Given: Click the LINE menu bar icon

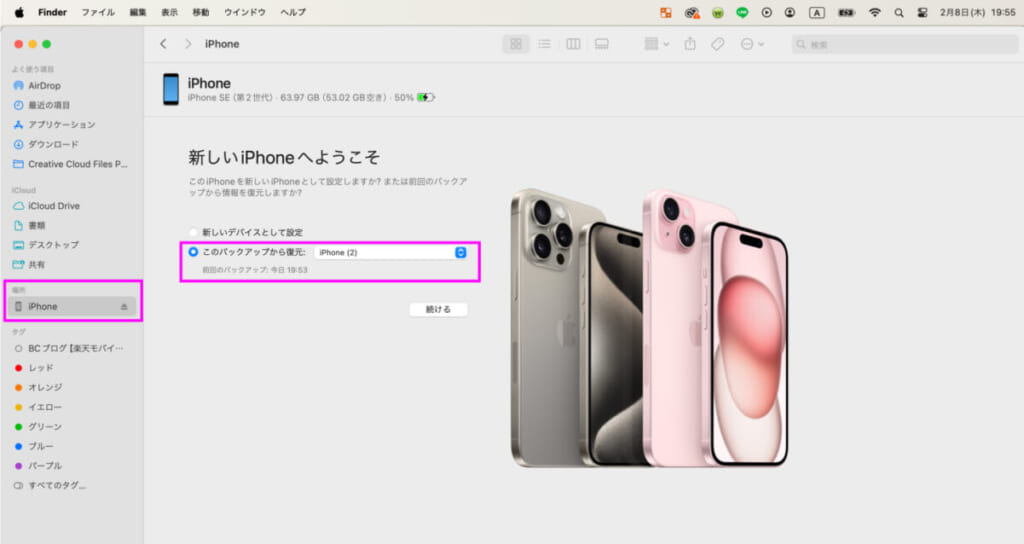Looking at the screenshot, I should tap(742, 12).
